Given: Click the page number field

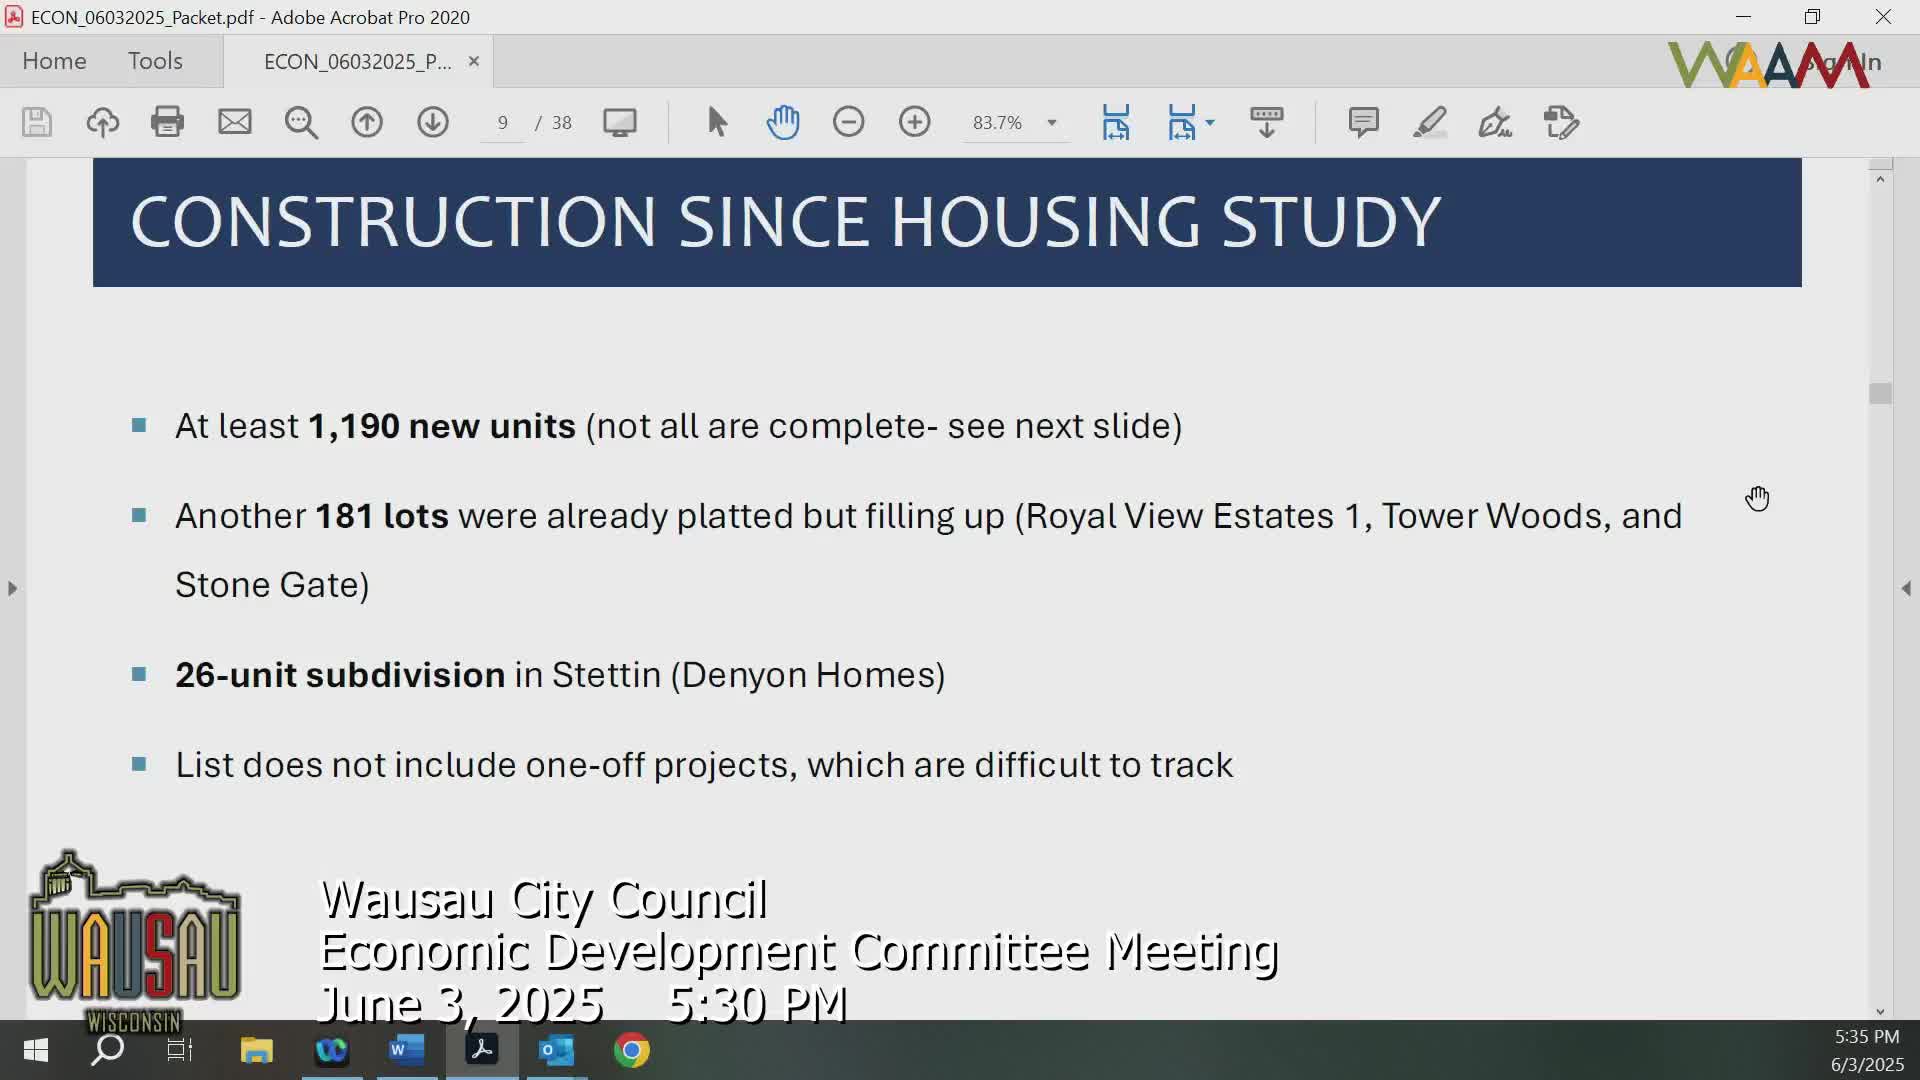Looking at the screenshot, I should pyautogui.click(x=502, y=122).
